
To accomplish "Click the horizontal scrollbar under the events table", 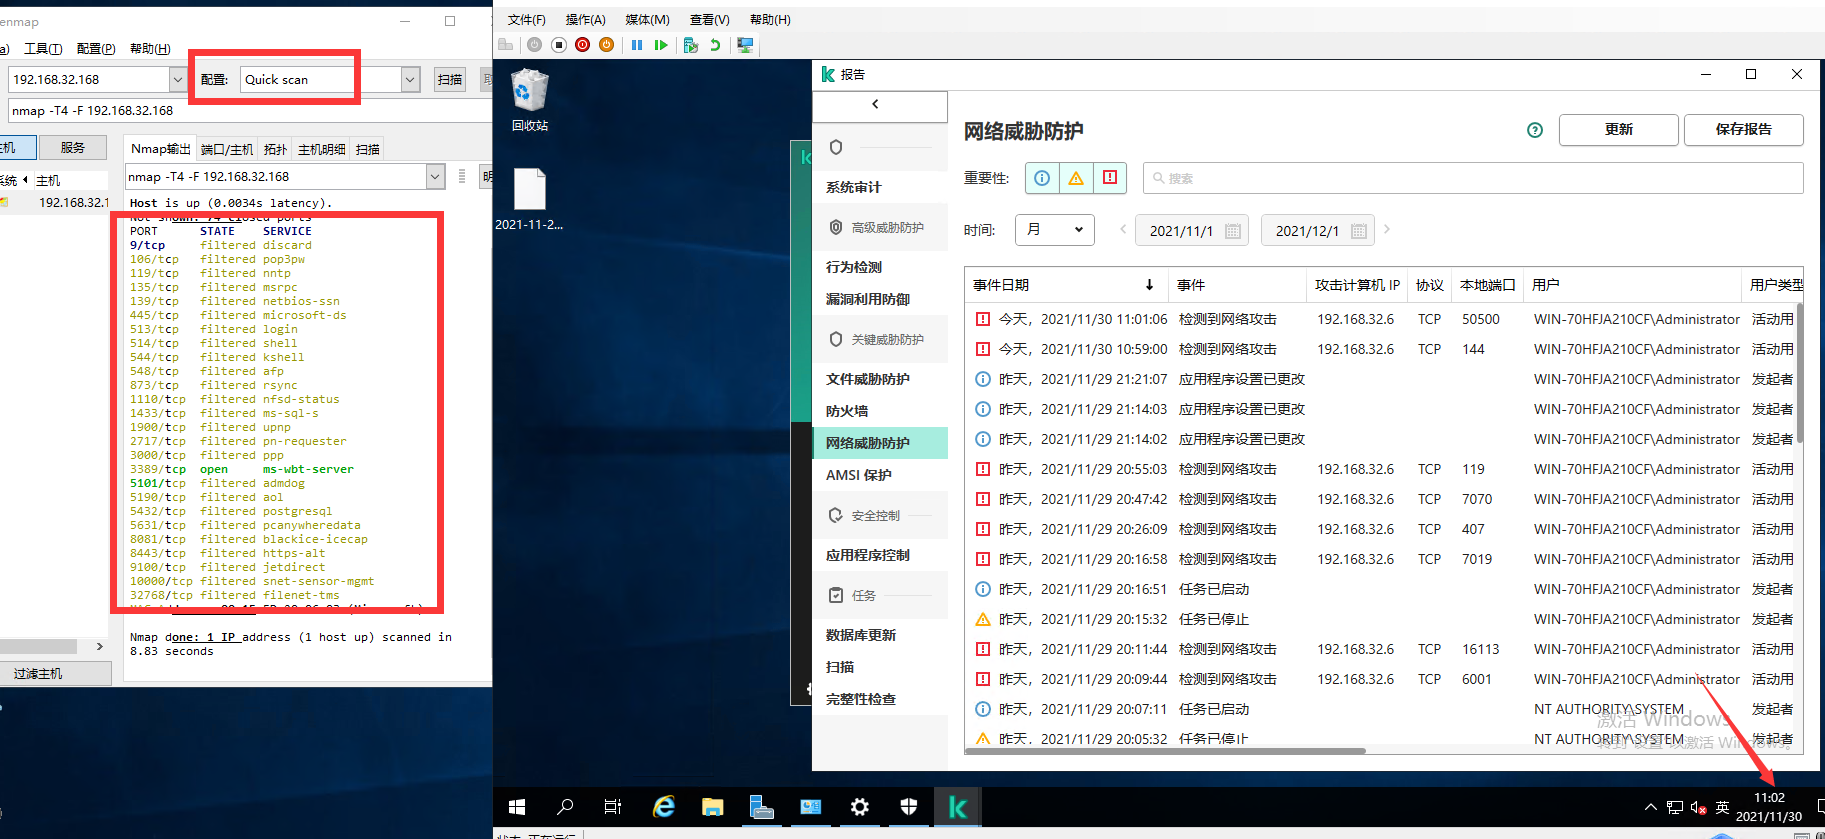I will pos(1165,750).
